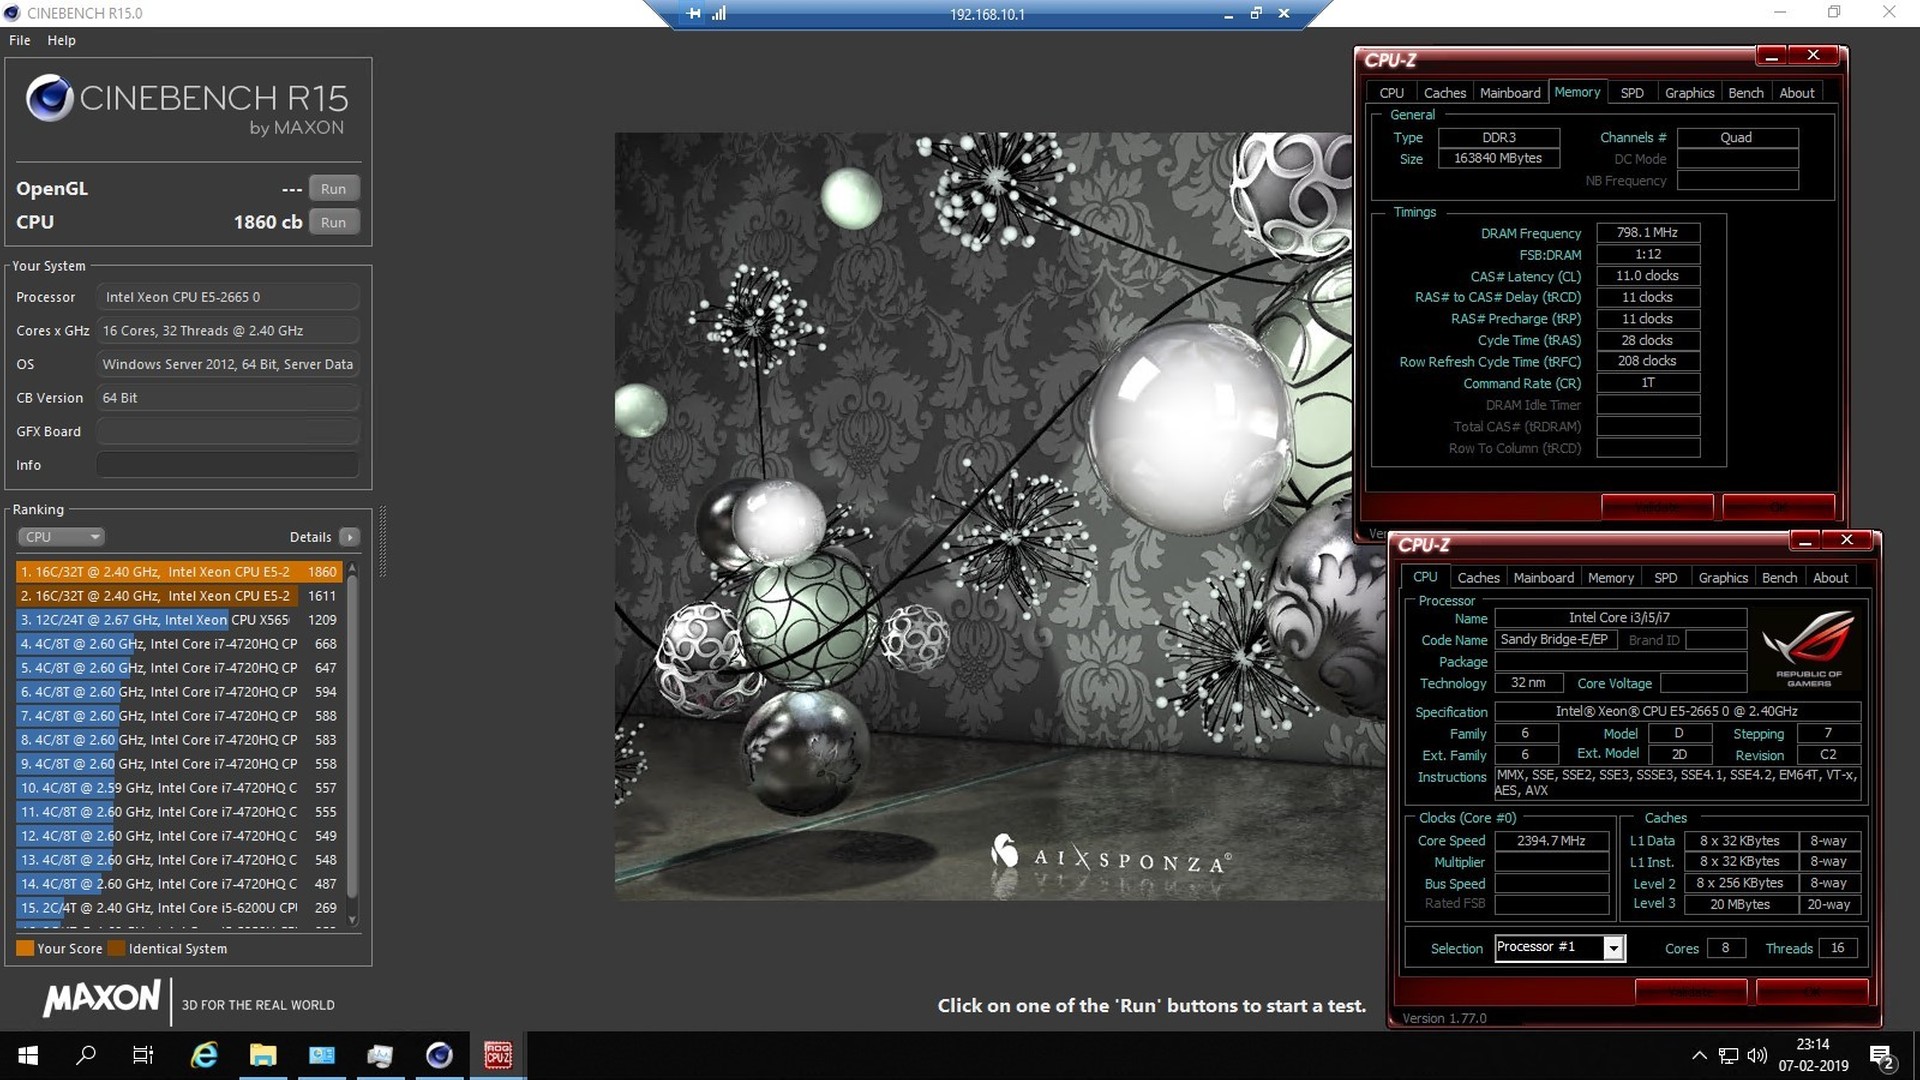Switch to Cinebench taskbar icon
Image resolution: width=1920 pixels, height=1080 pixels.
click(x=439, y=1056)
